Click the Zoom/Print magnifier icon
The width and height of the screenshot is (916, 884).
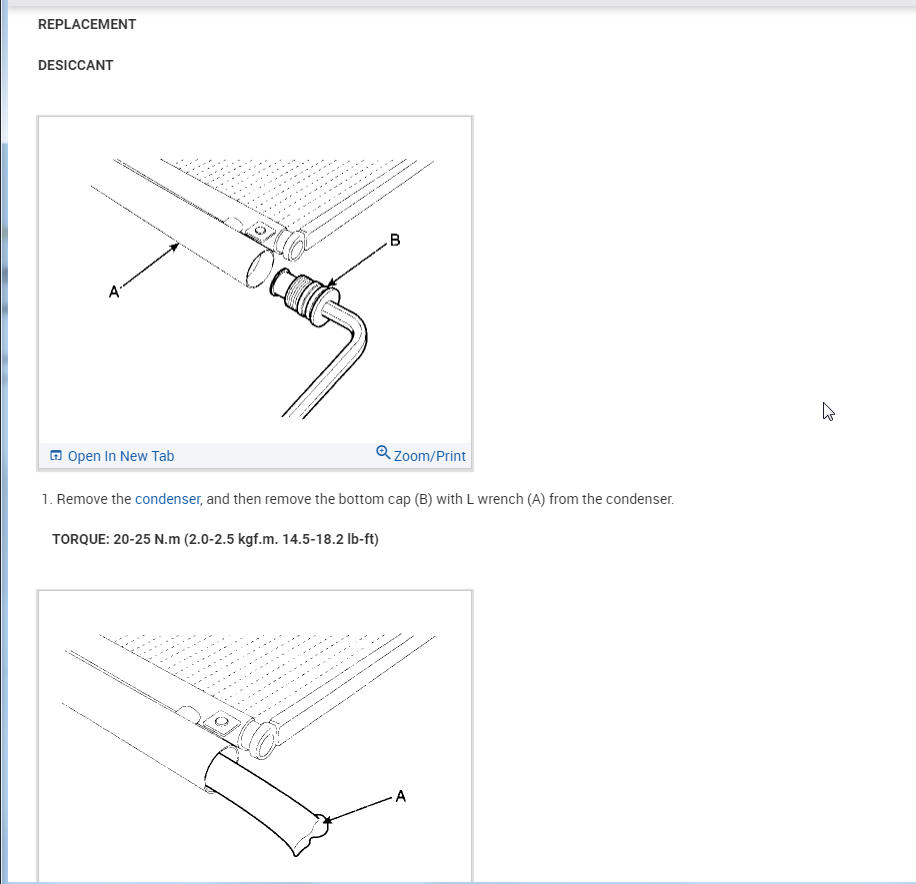tap(383, 452)
